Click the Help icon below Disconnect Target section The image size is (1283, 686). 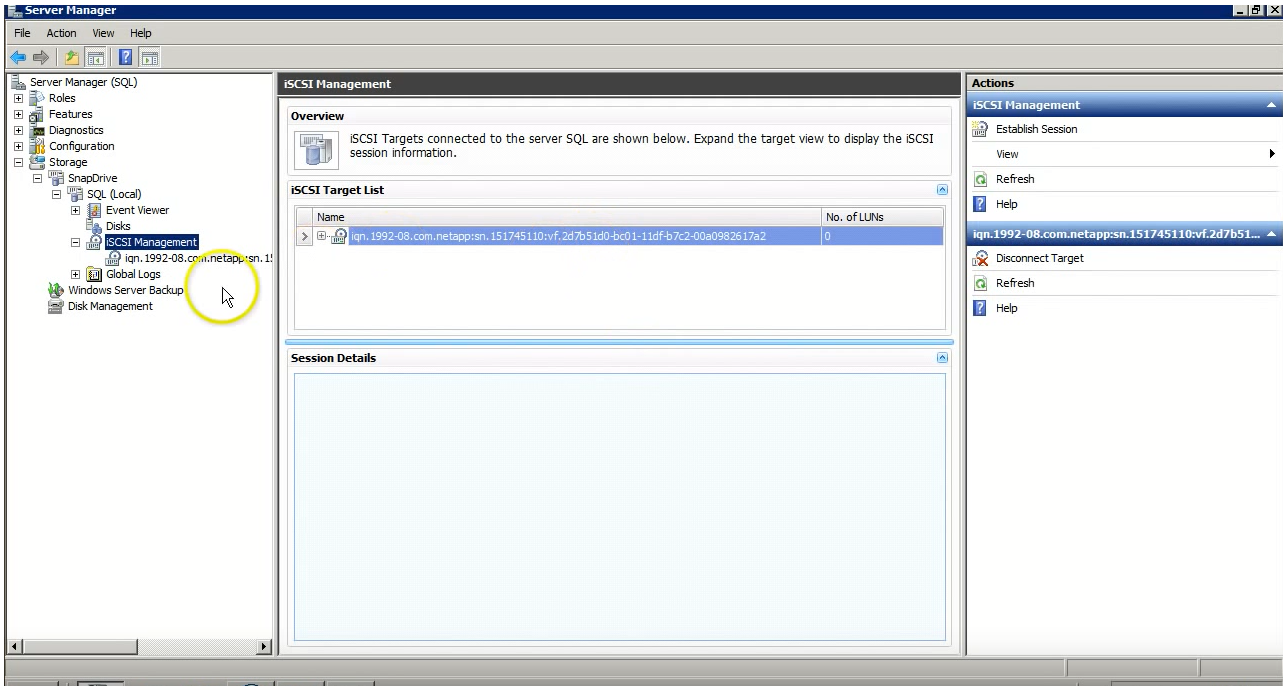tap(981, 308)
